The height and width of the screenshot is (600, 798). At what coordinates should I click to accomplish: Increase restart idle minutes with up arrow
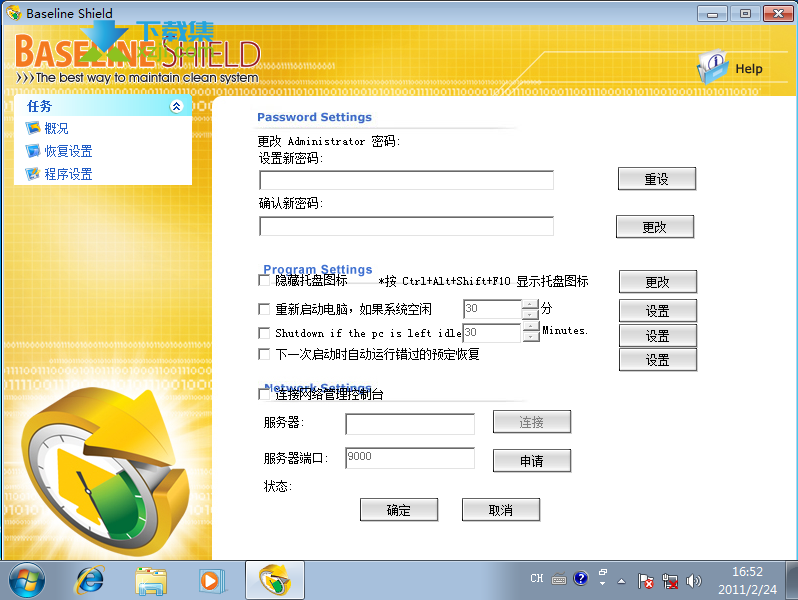coord(530,304)
